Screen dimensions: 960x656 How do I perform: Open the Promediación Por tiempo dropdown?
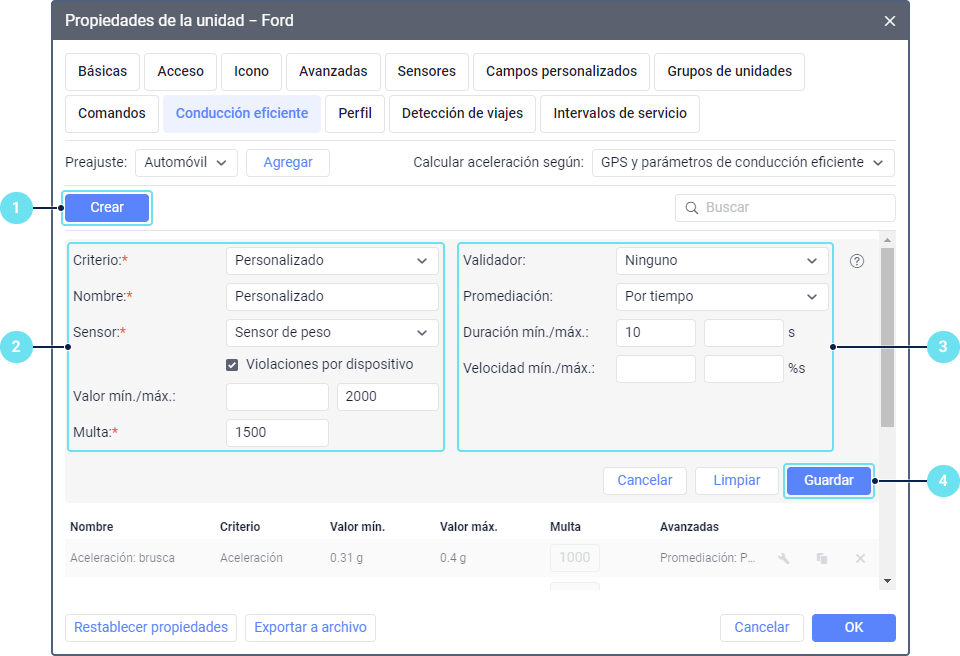722,296
